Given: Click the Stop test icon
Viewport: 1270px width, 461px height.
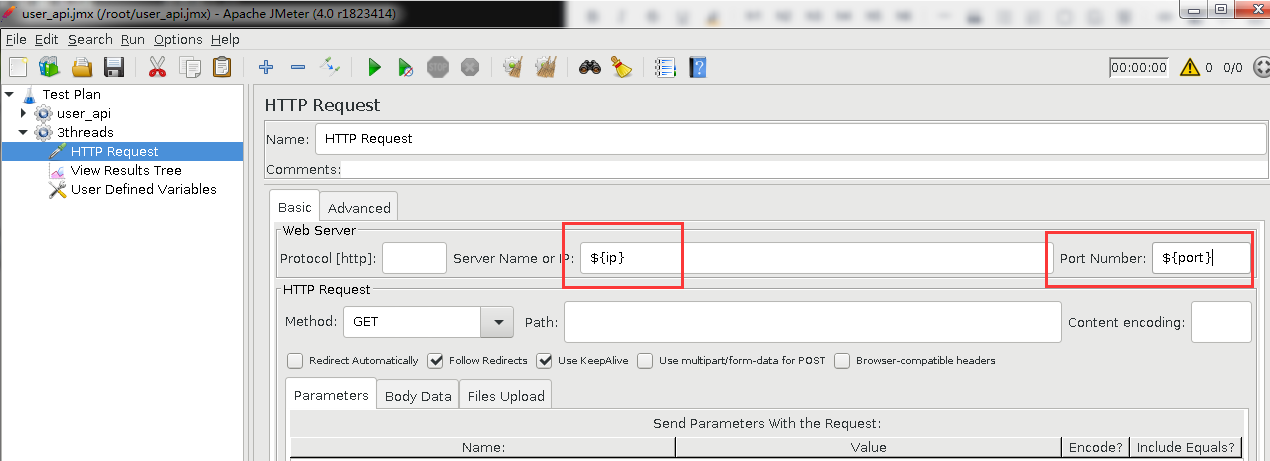Looking at the screenshot, I should coord(438,67).
